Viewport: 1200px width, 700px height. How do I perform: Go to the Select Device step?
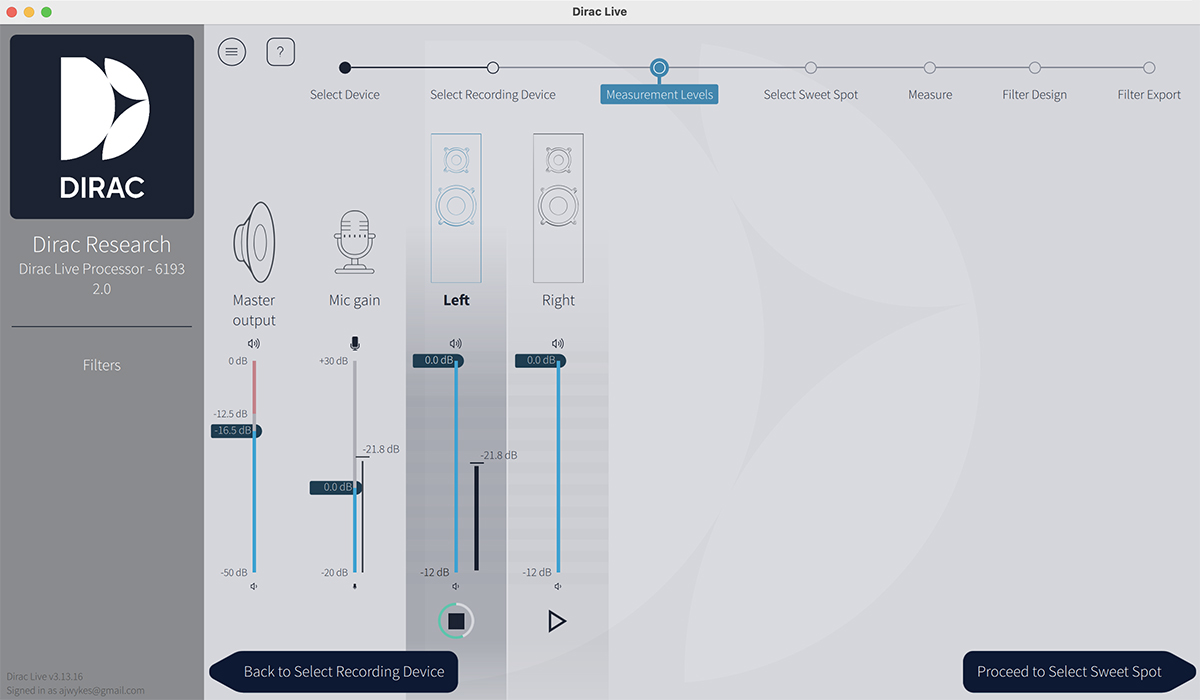(345, 68)
